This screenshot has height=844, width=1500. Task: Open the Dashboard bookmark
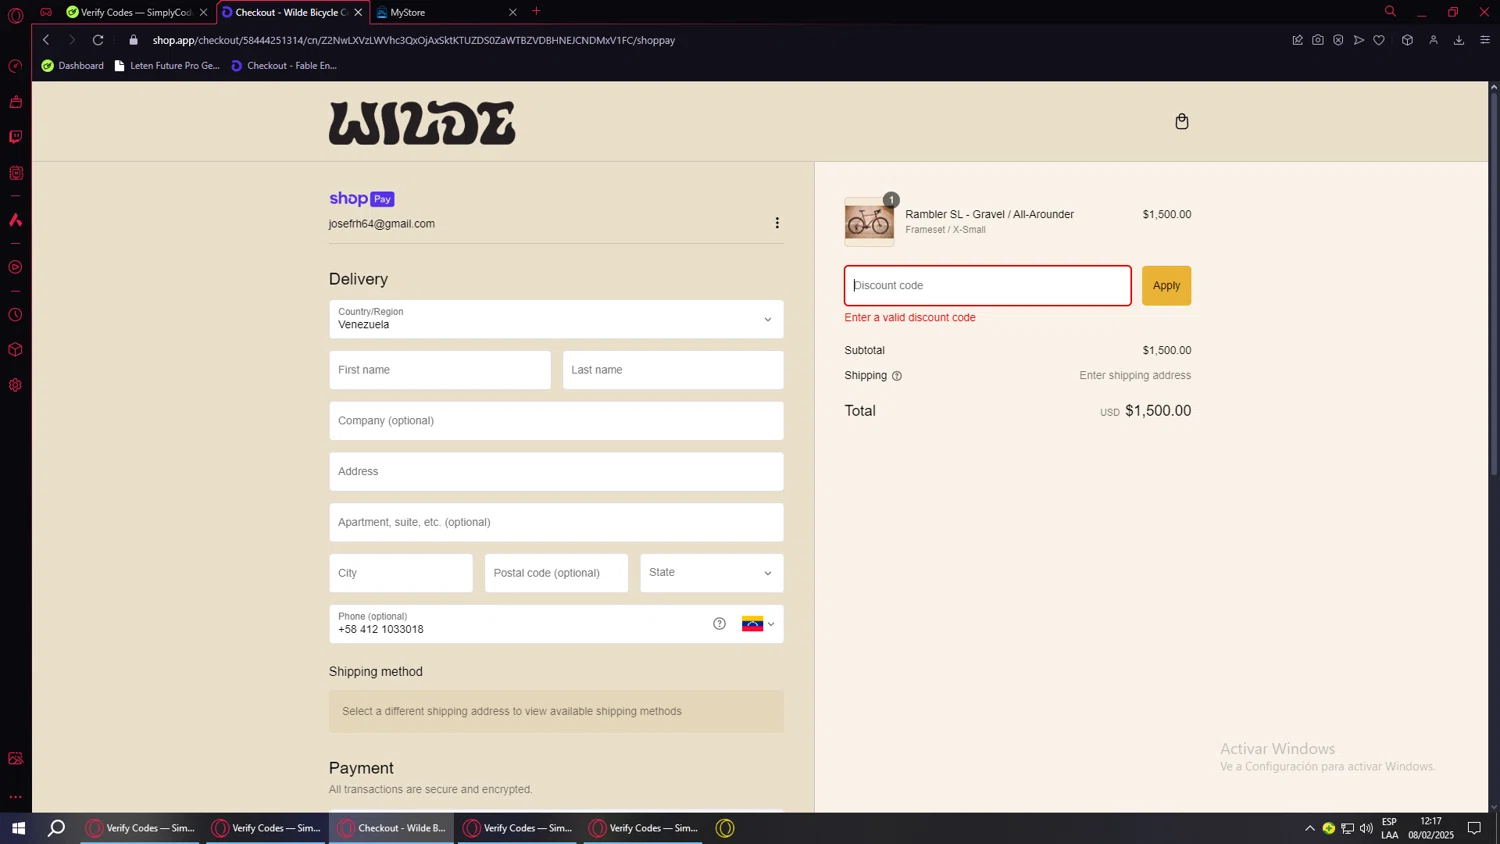(x=72, y=66)
